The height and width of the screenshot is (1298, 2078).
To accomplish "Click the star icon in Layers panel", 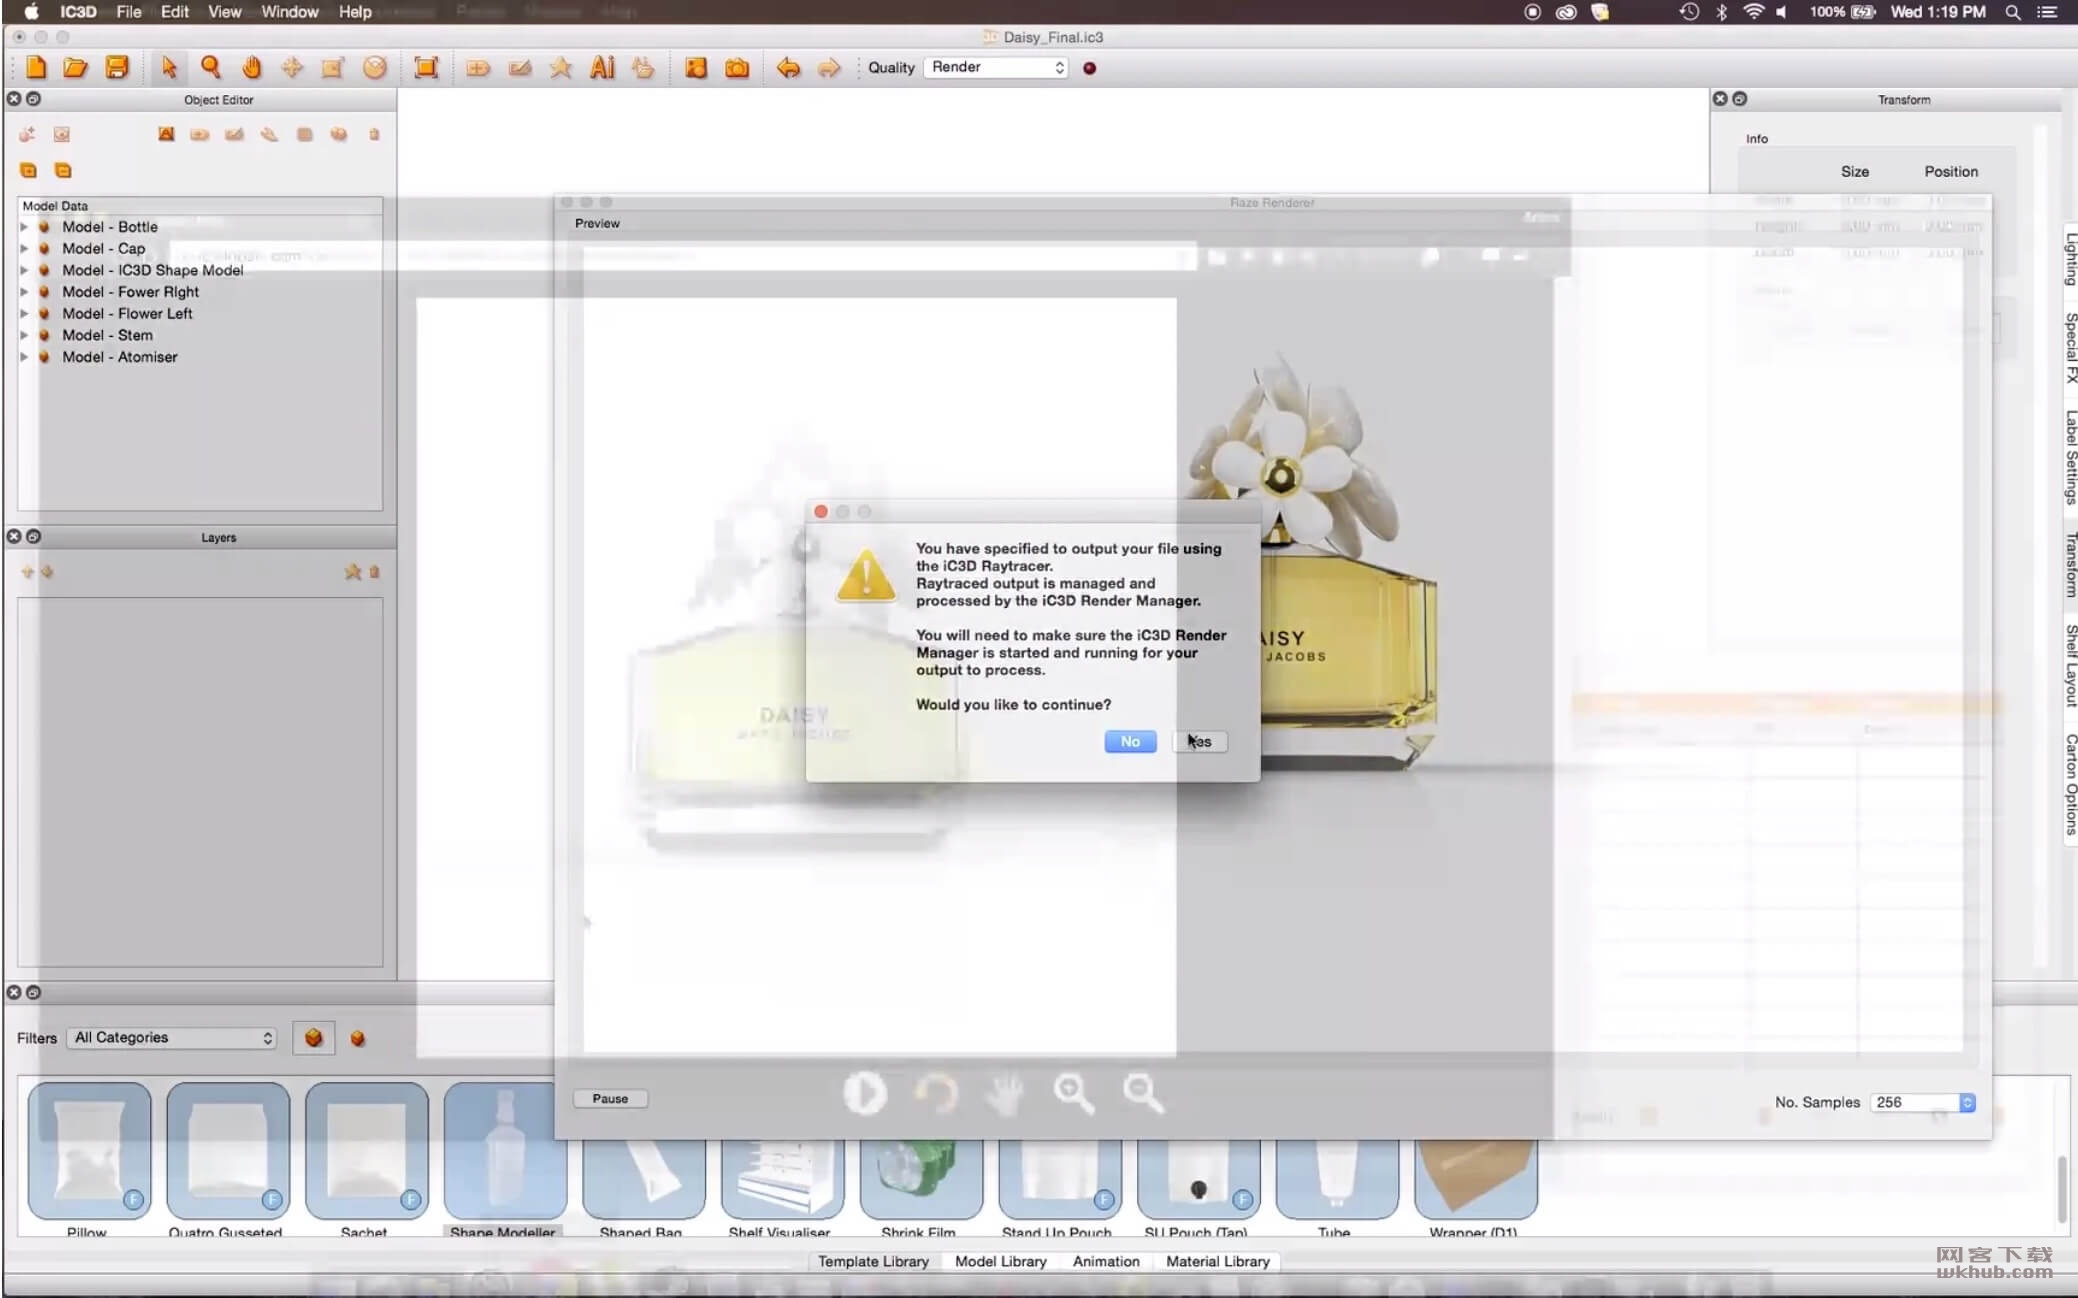I will coord(353,572).
